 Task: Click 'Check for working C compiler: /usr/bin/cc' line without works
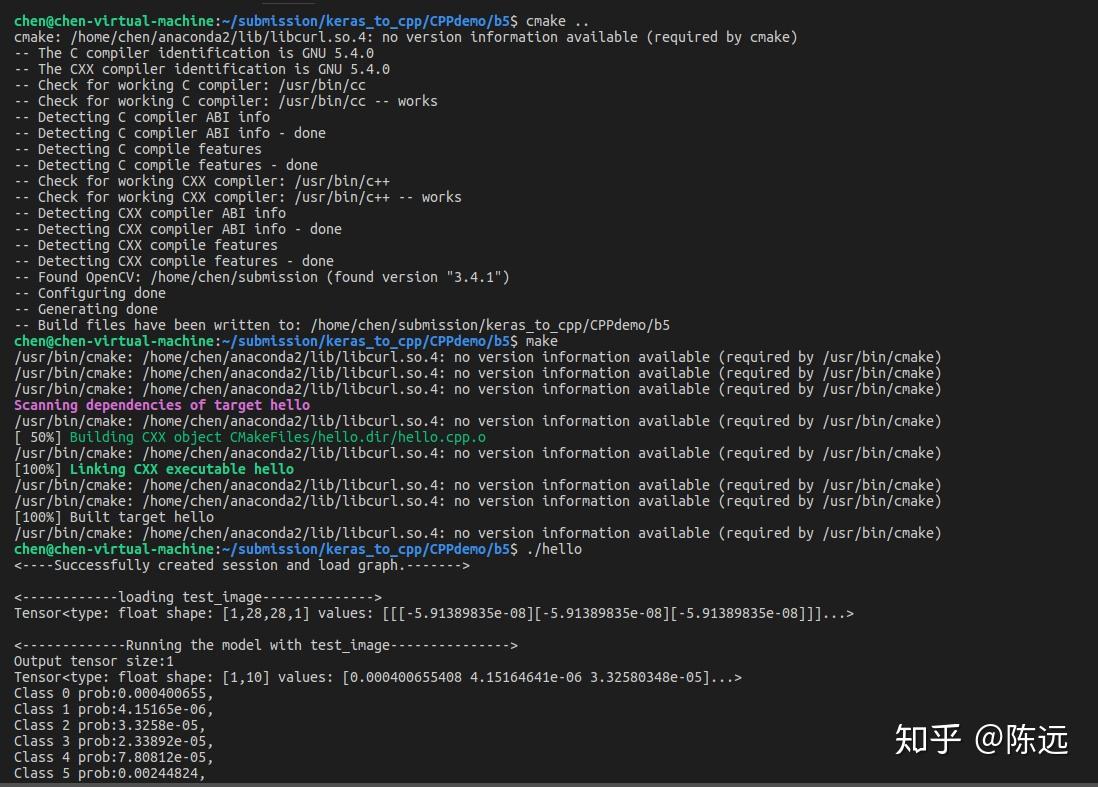190,85
